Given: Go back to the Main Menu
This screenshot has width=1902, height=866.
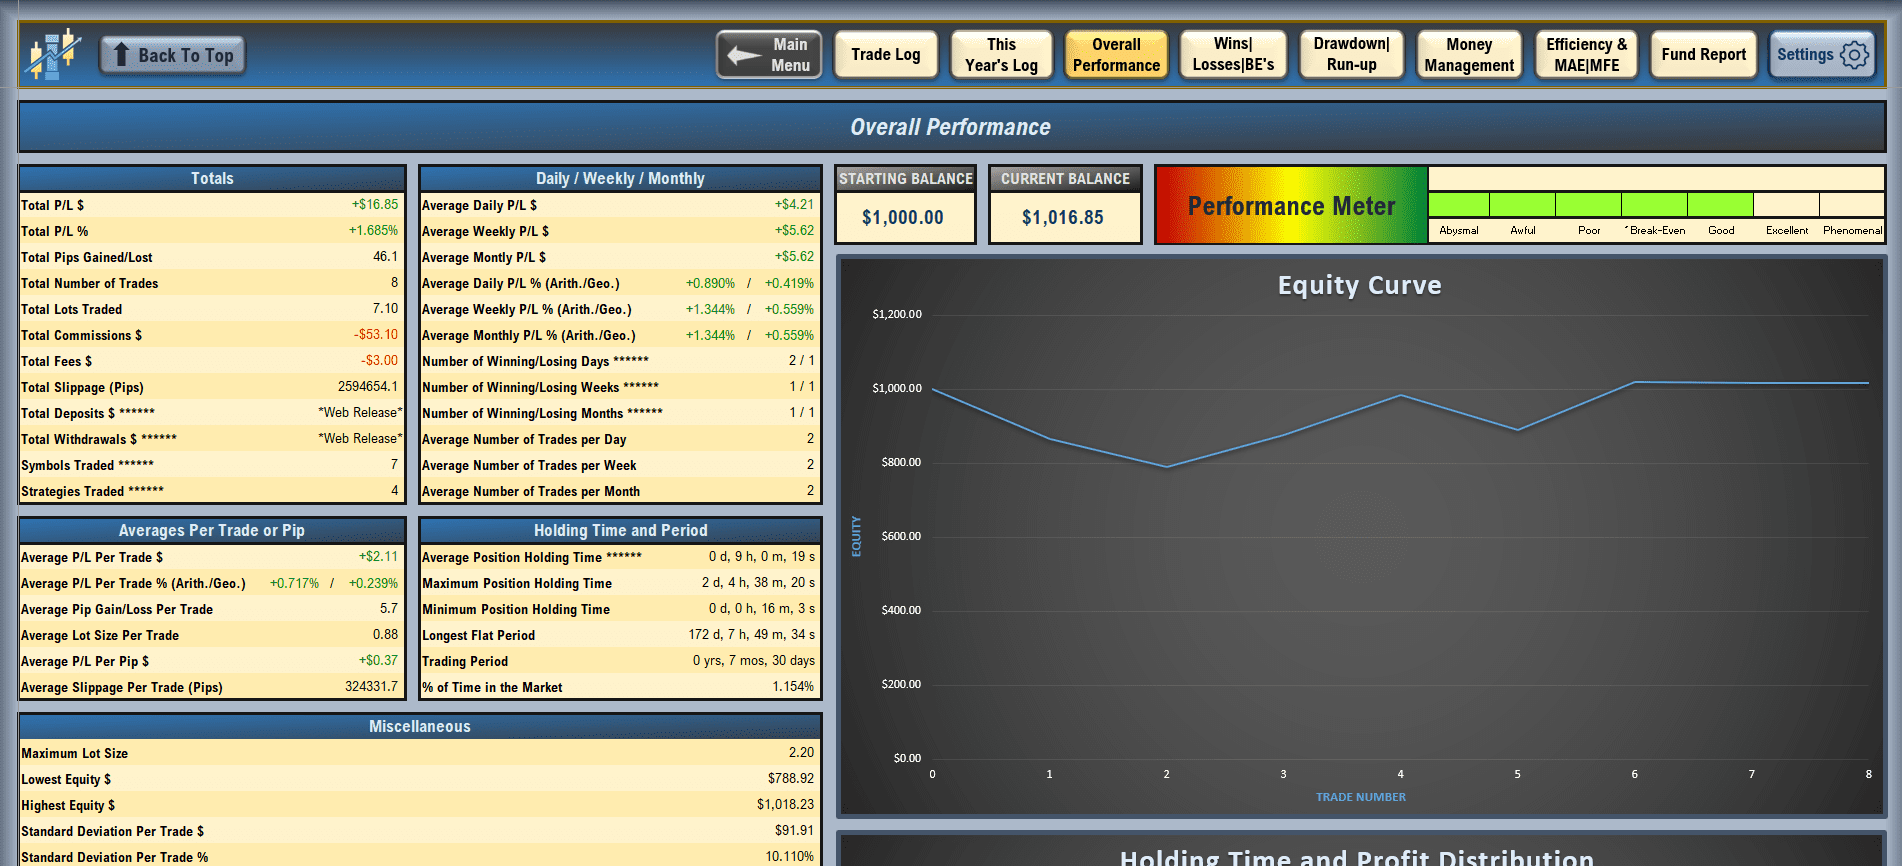Looking at the screenshot, I should point(769,55).
